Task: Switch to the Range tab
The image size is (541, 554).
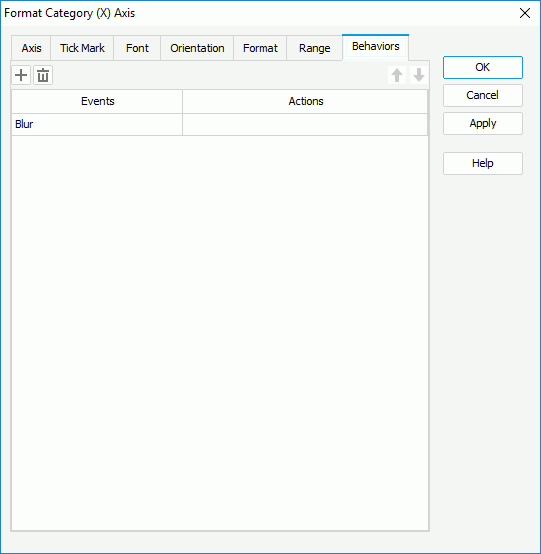Action: tap(314, 48)
